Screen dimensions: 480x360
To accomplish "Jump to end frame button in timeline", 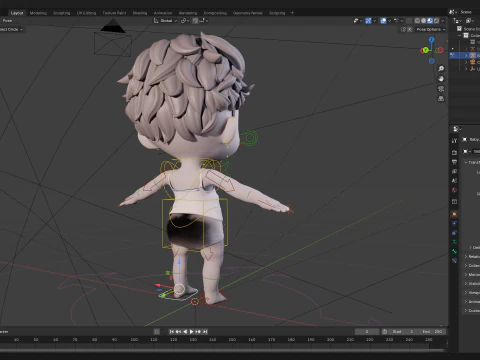I will pos(205,332).
